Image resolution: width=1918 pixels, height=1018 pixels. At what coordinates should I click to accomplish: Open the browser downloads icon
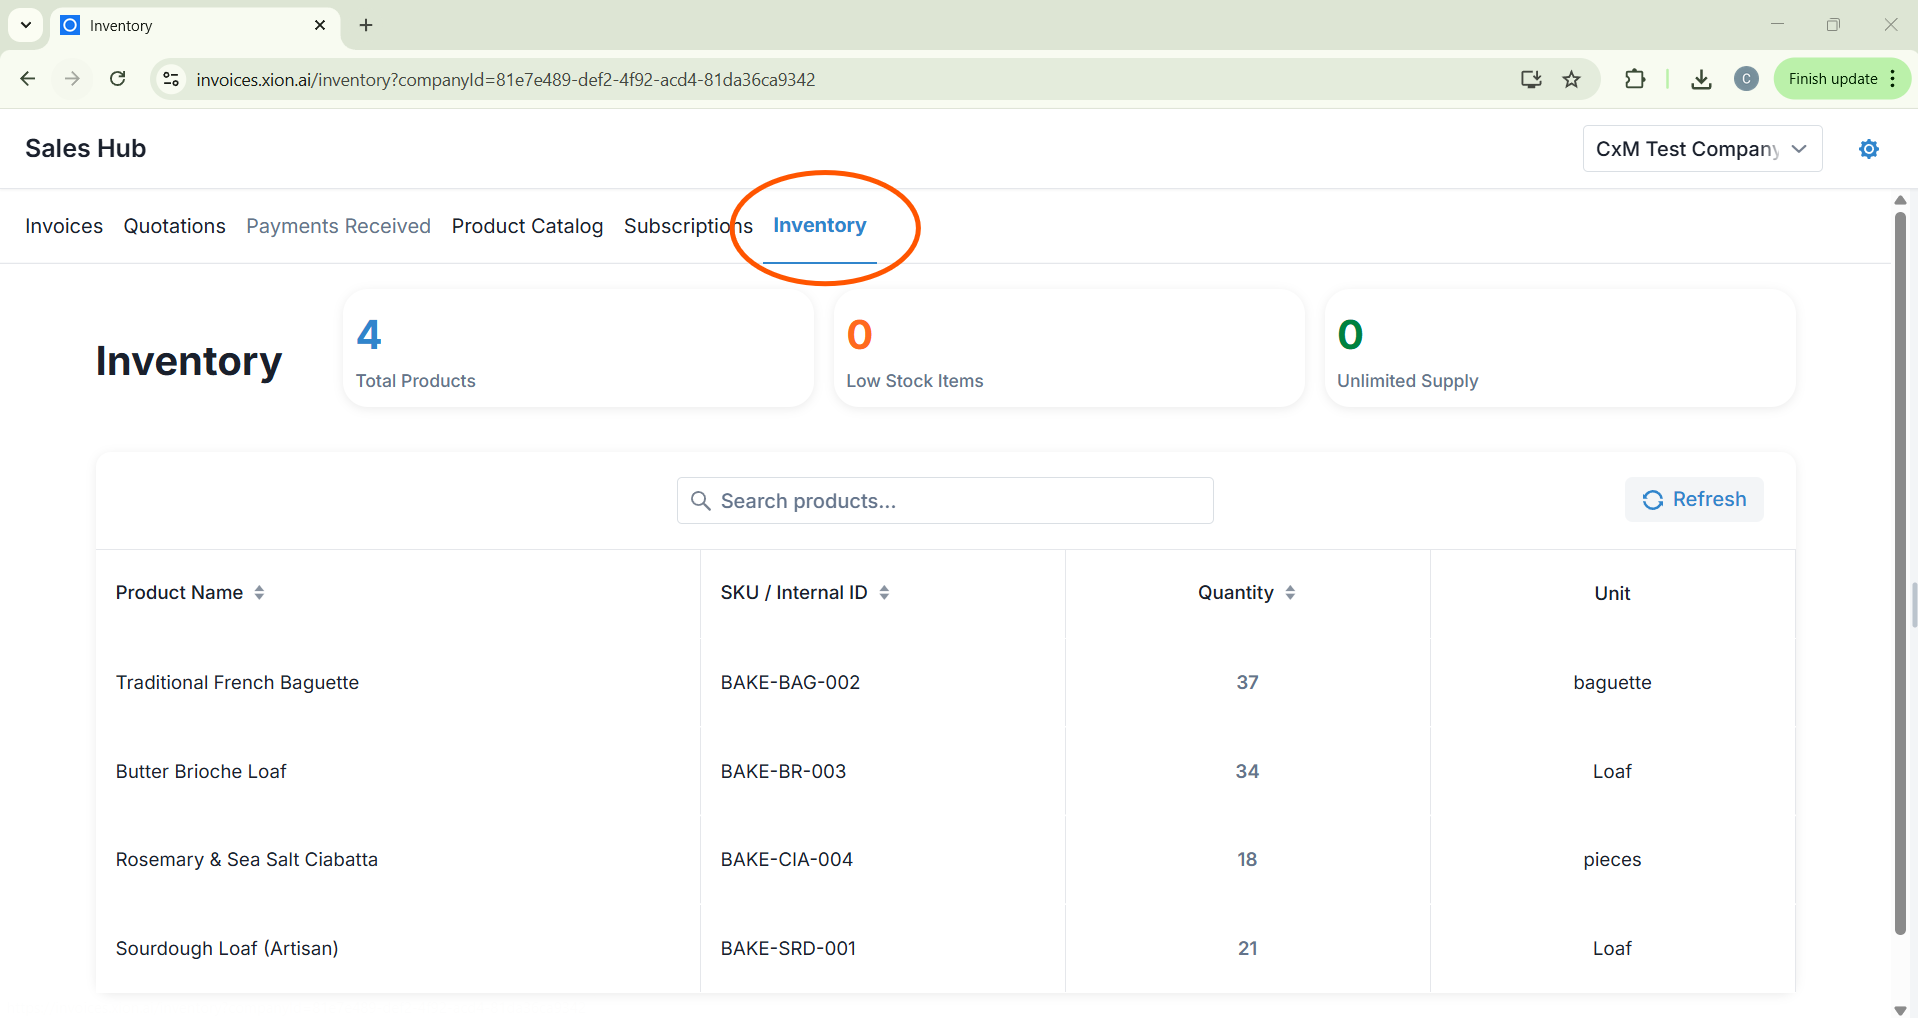pyautogui.click(x=1700, y=79)
